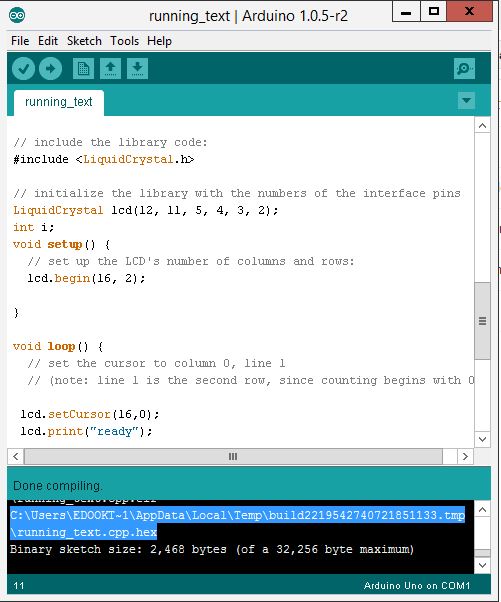Viewport: 501px width, 602px height.
Task: Click the 'Done compiling.' status message
Action: pos(58,486)
